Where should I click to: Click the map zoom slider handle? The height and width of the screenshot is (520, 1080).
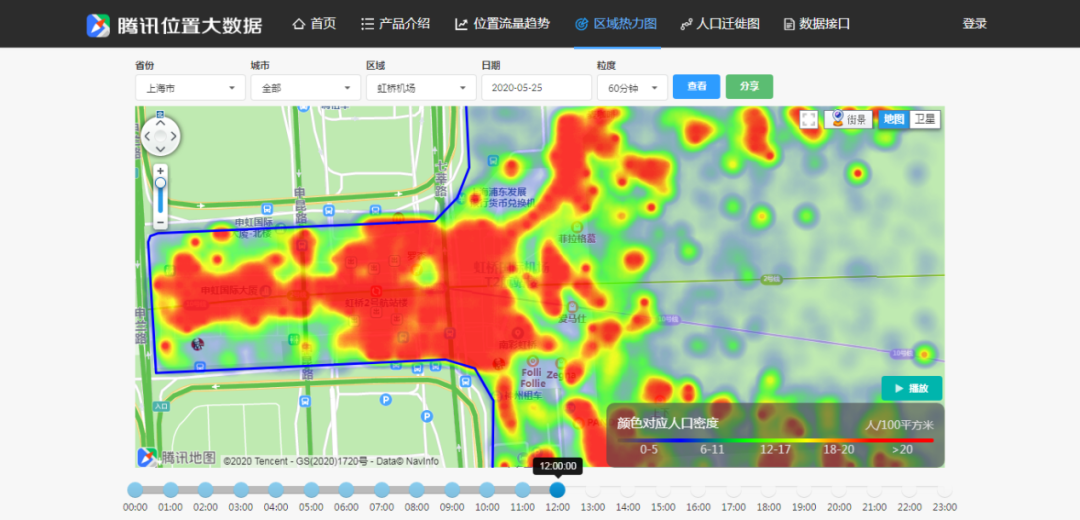click(x=160, y=183)
